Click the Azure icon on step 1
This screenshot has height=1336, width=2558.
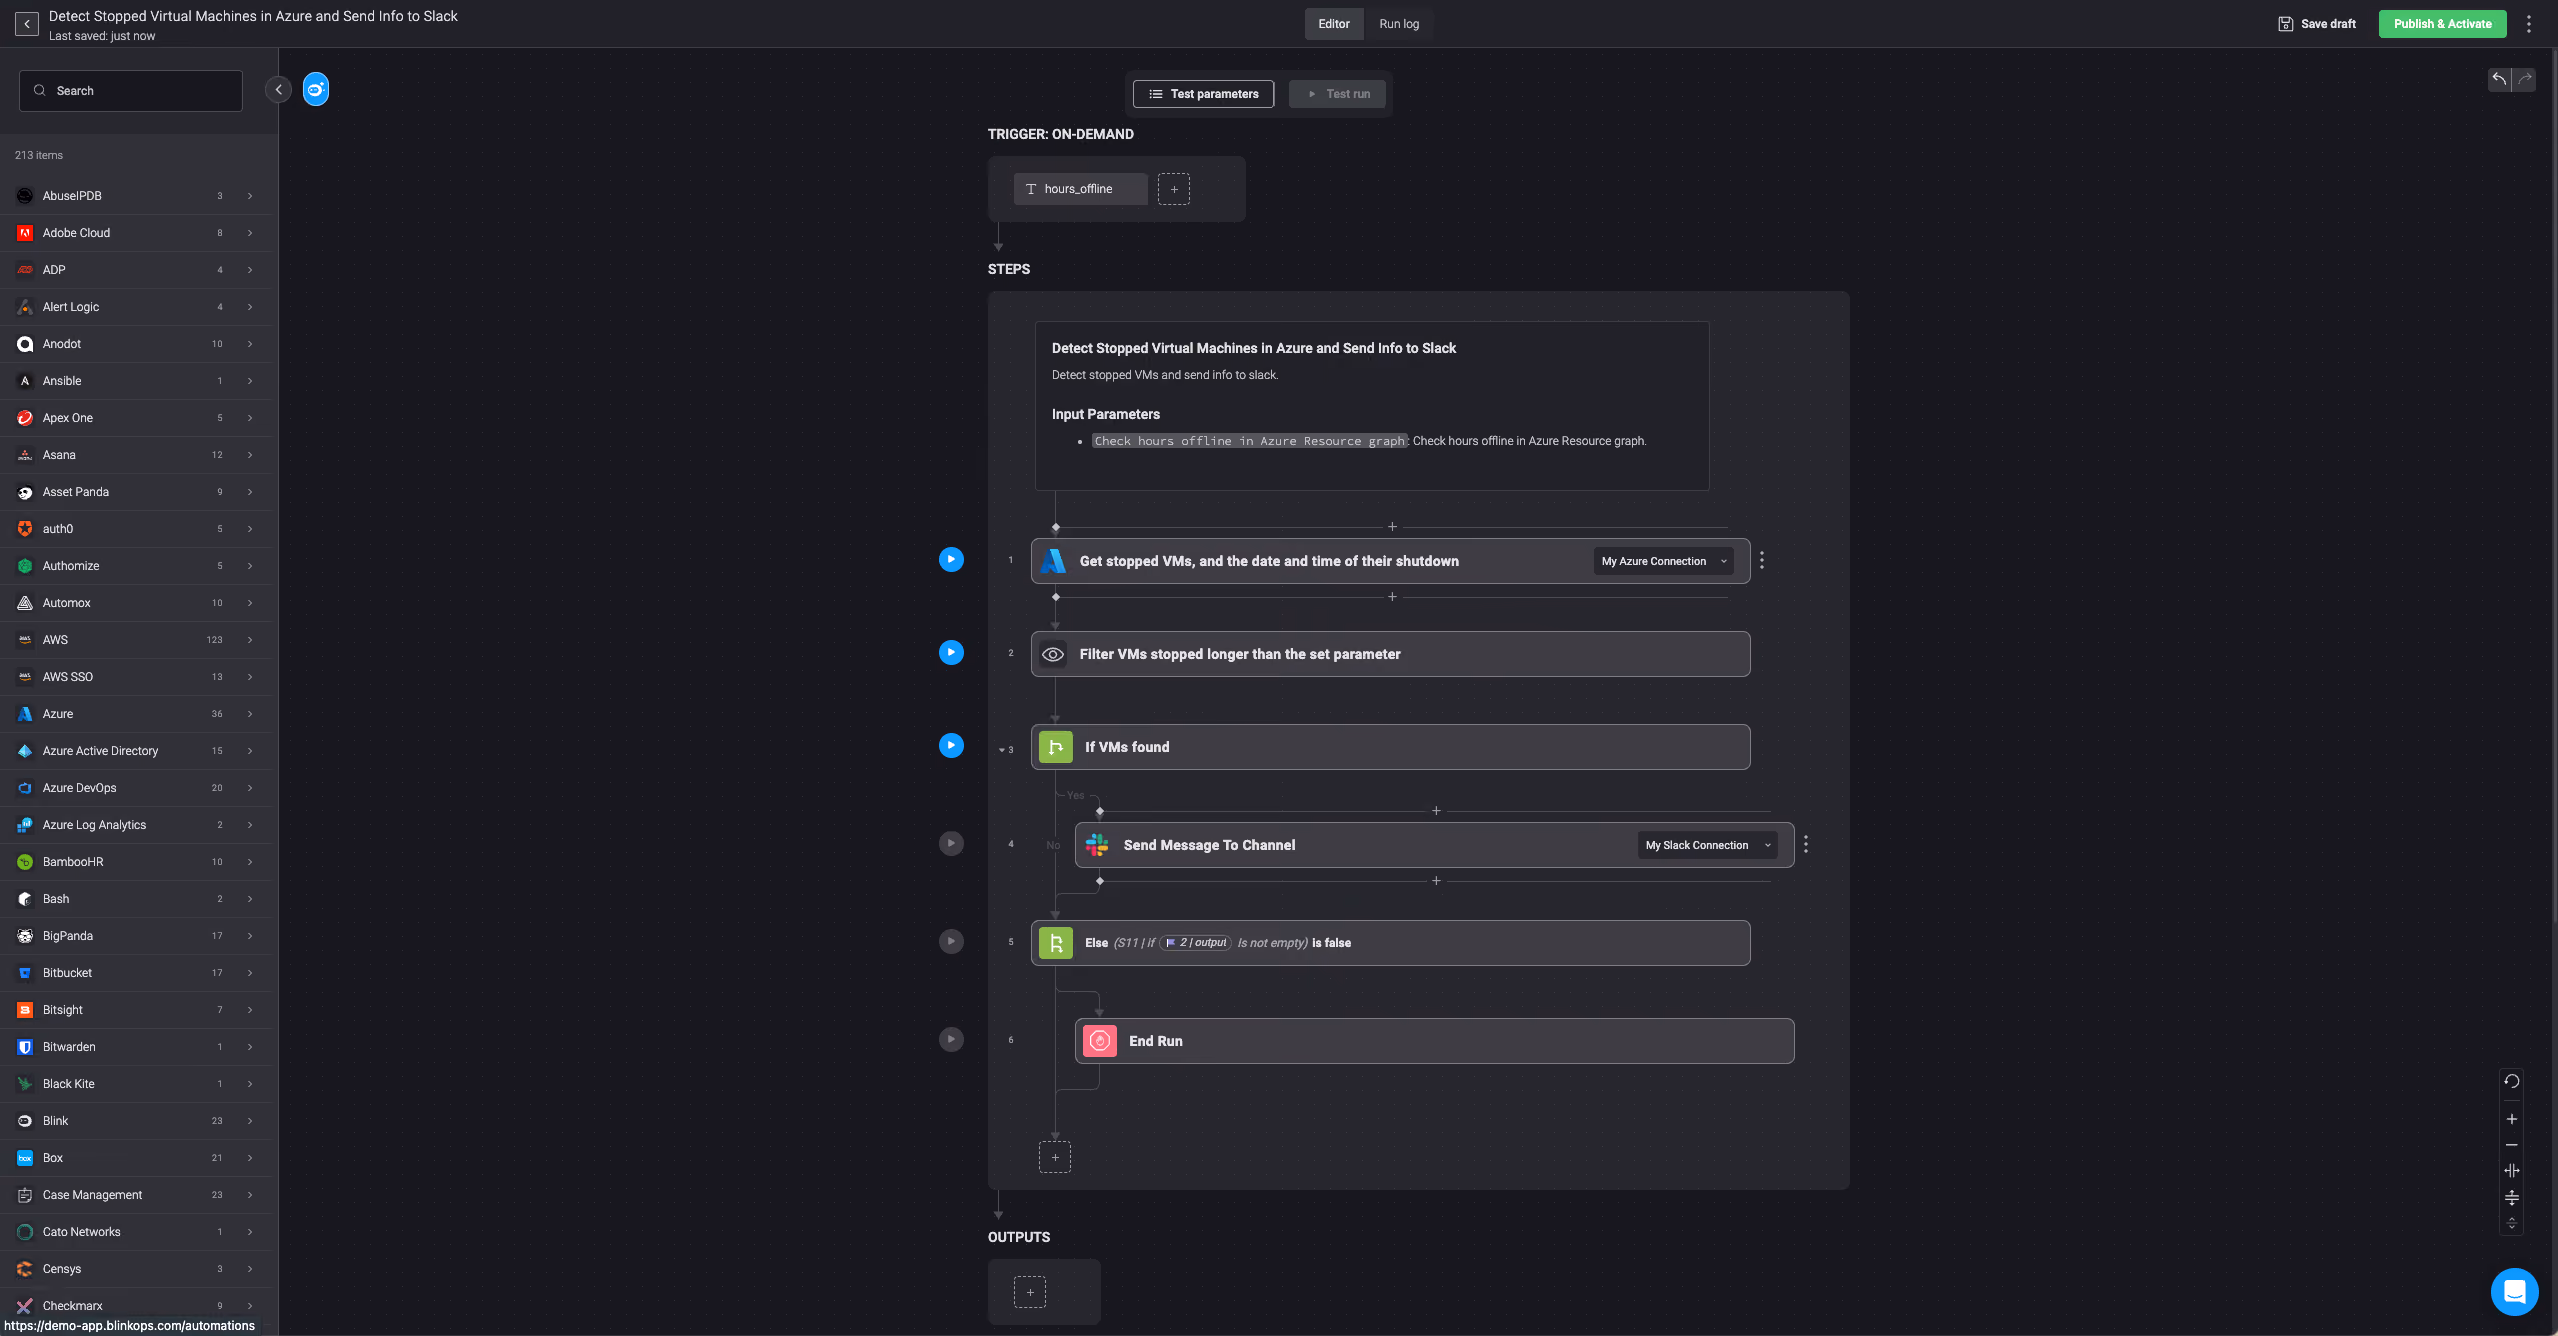[1053, 561]
